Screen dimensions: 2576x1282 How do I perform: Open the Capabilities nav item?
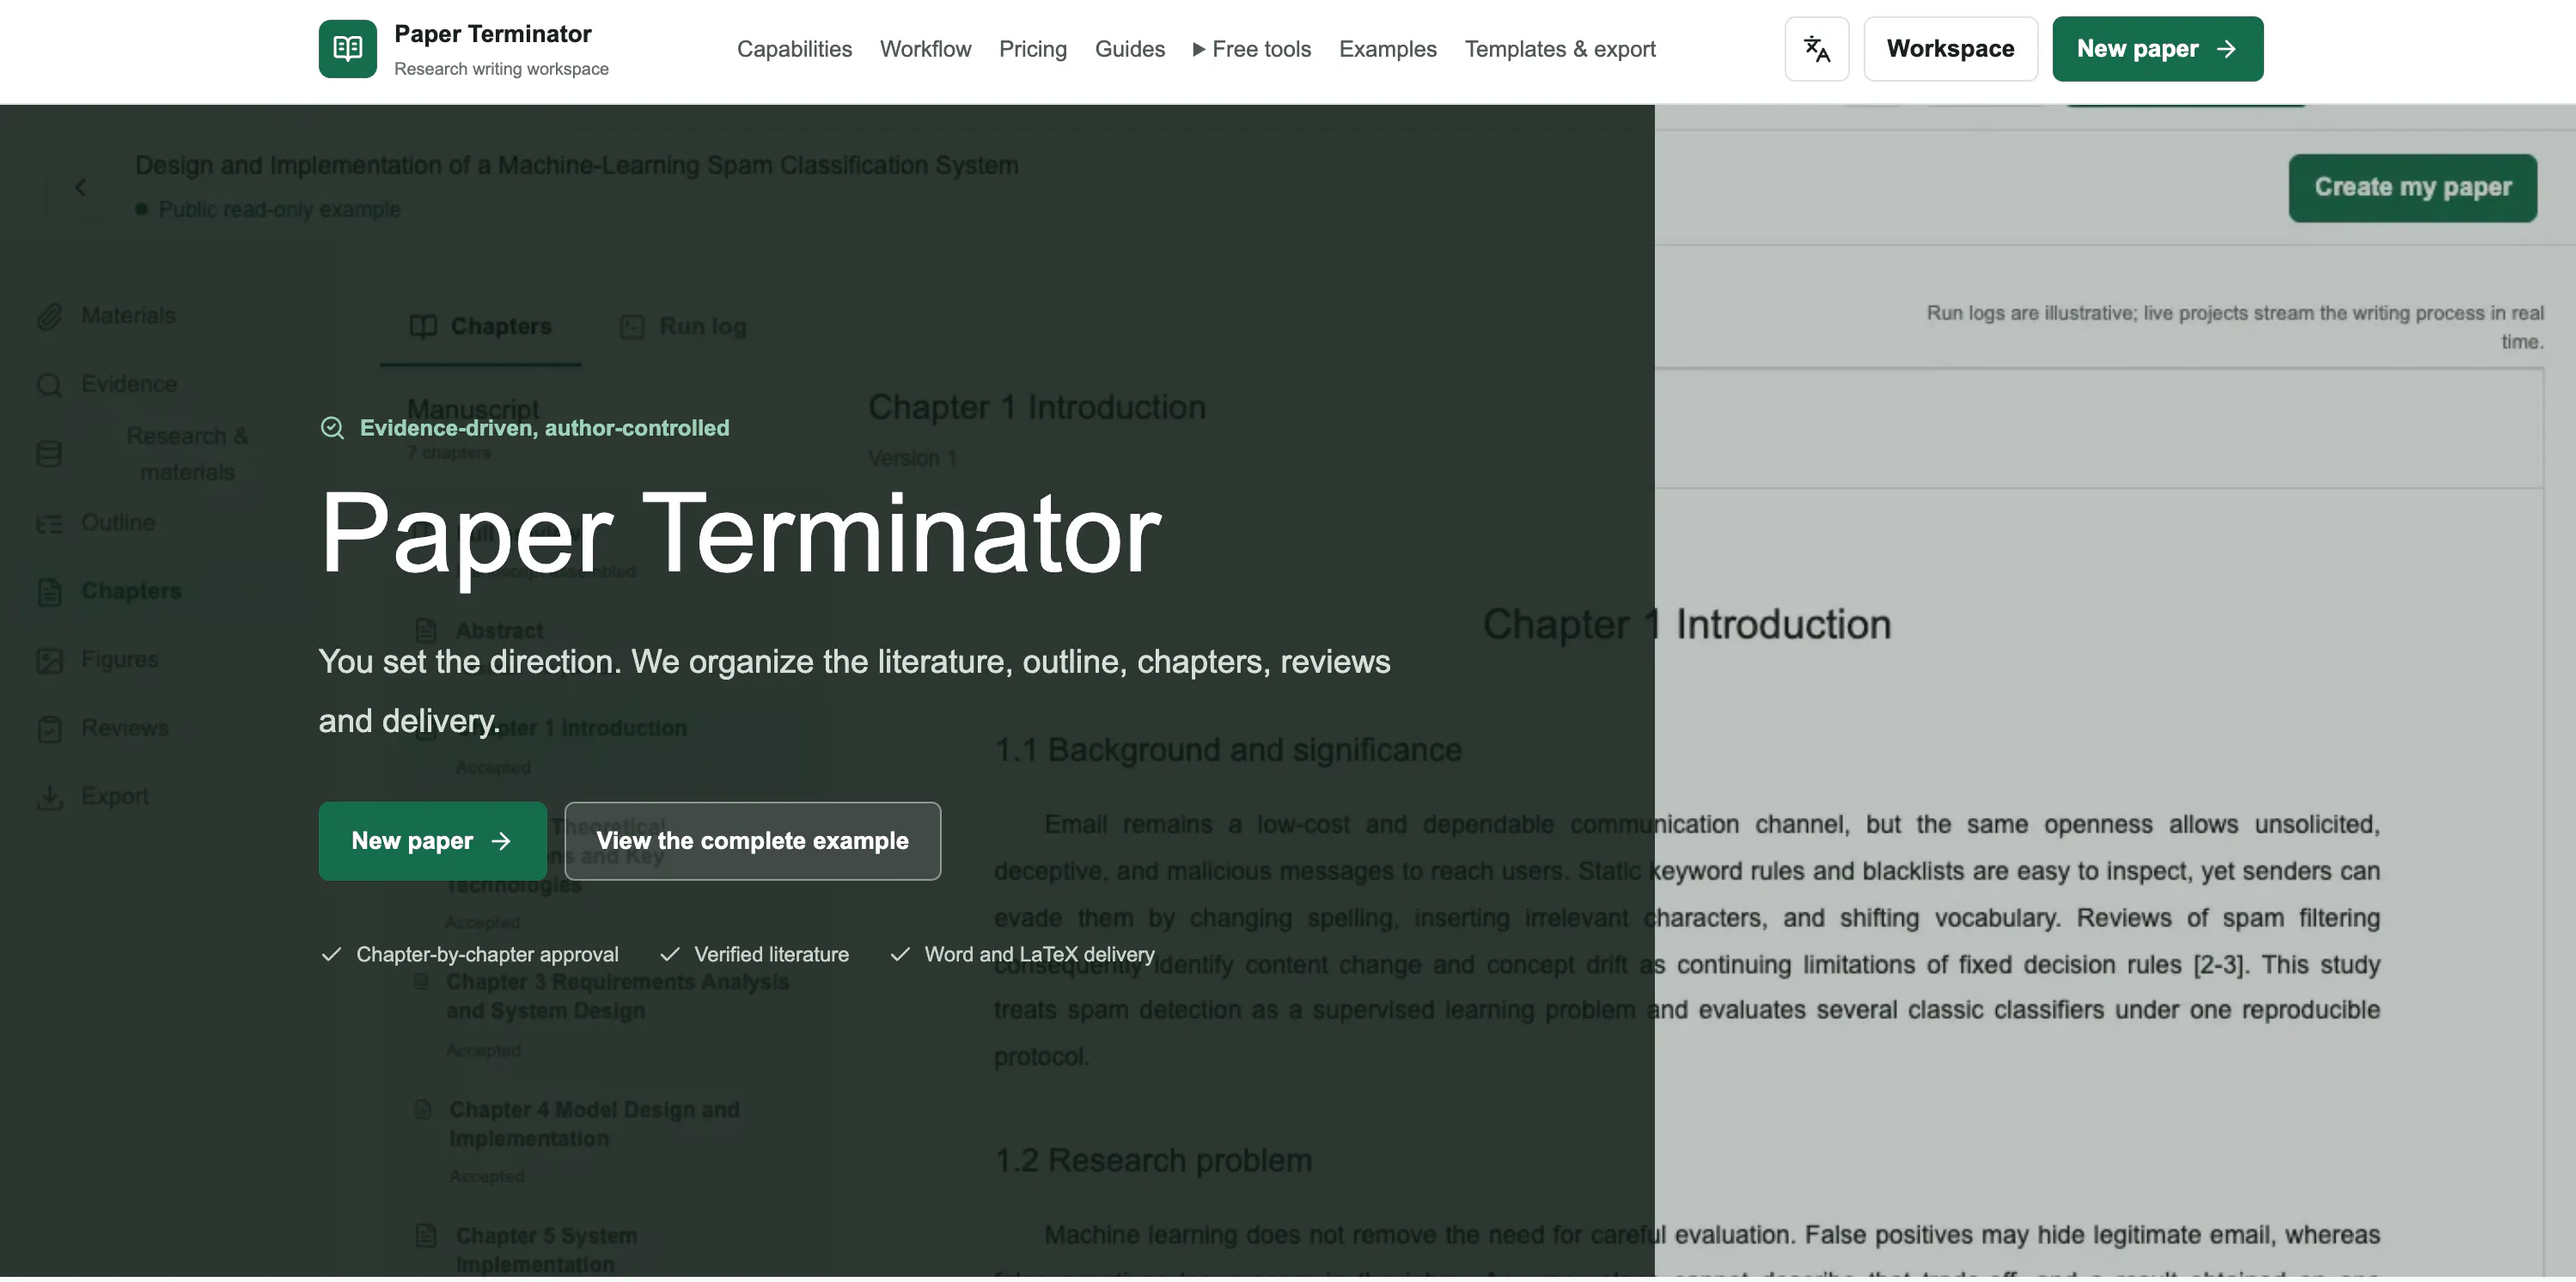pos(794,49)
